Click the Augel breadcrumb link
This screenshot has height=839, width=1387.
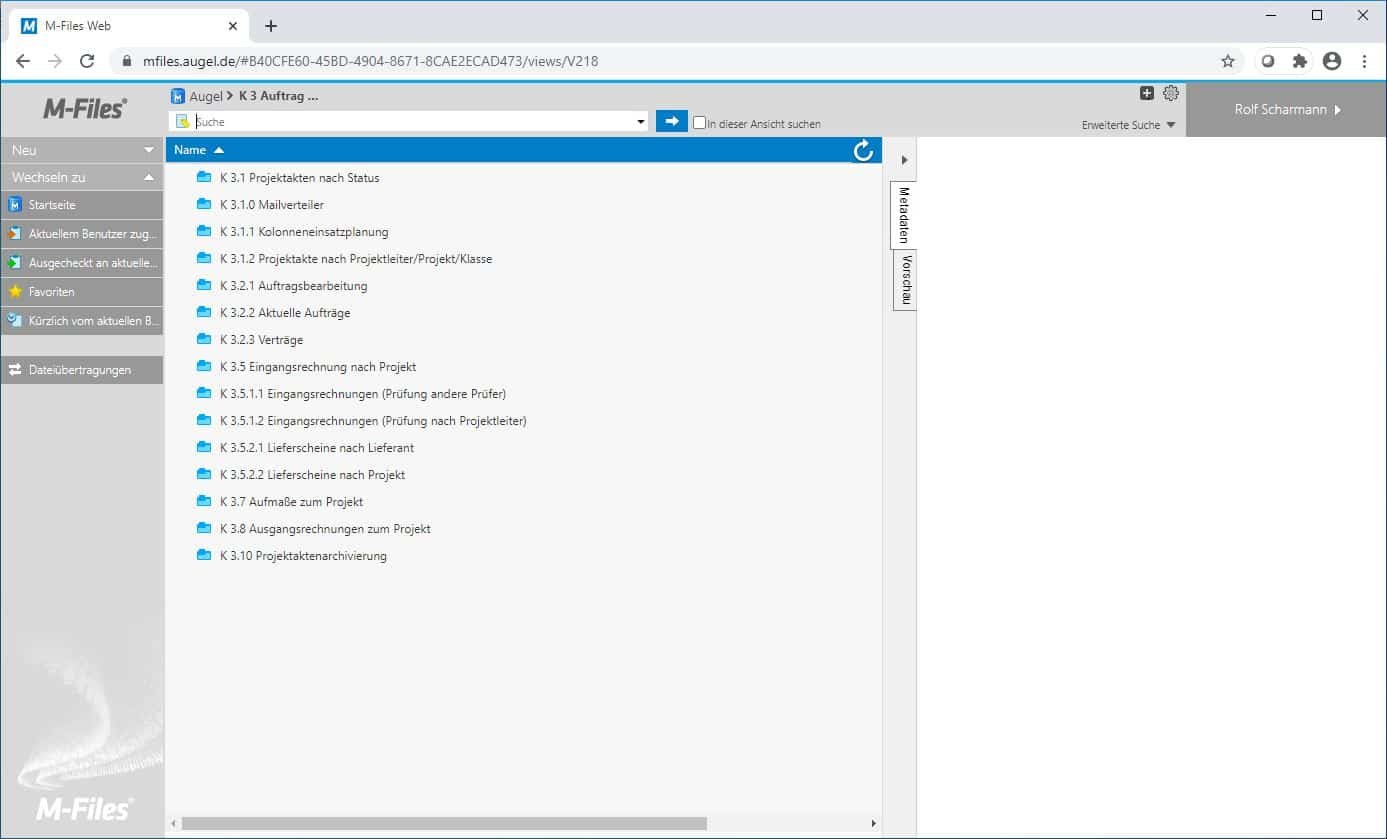205,97
